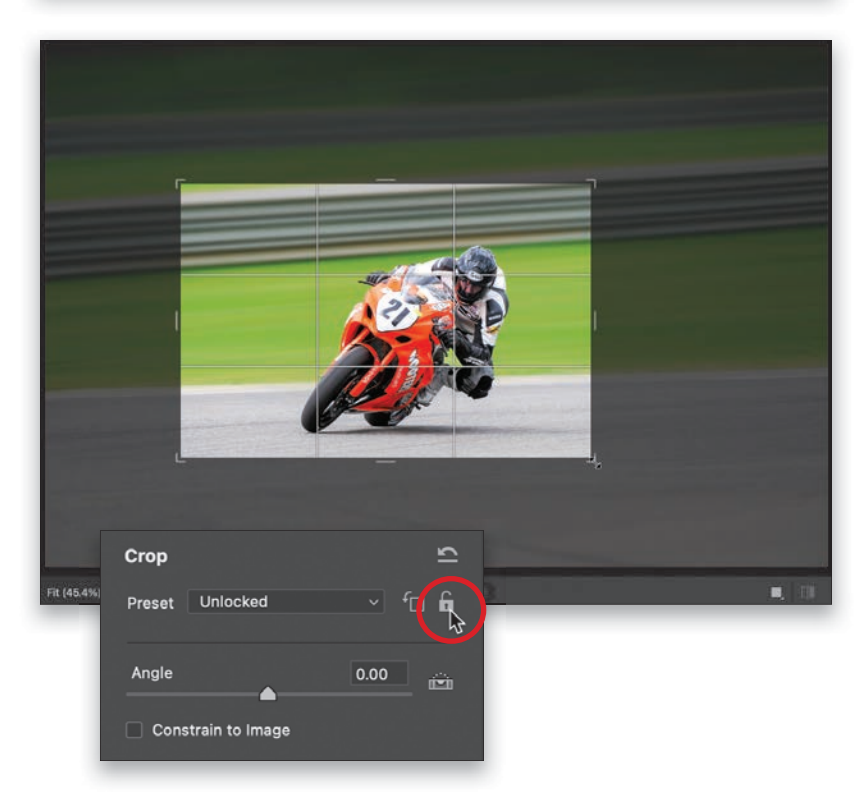The height and width of the screenshot is (796, 864).
Task: Click the top-left crop corner handle
Action: (180, 183)
